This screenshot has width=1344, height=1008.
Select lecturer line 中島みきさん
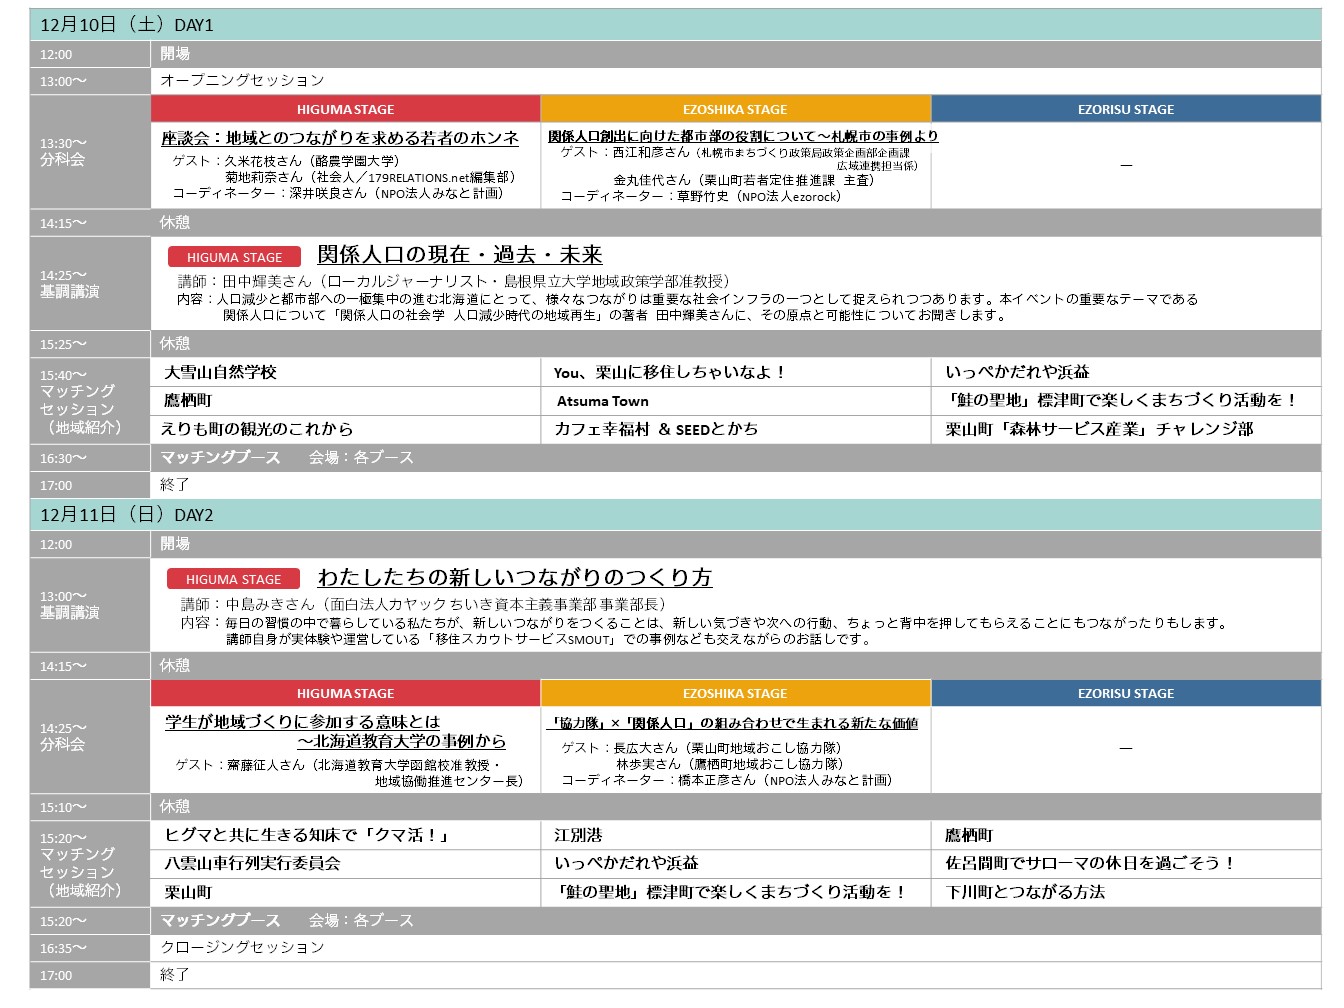pos(423,604)
